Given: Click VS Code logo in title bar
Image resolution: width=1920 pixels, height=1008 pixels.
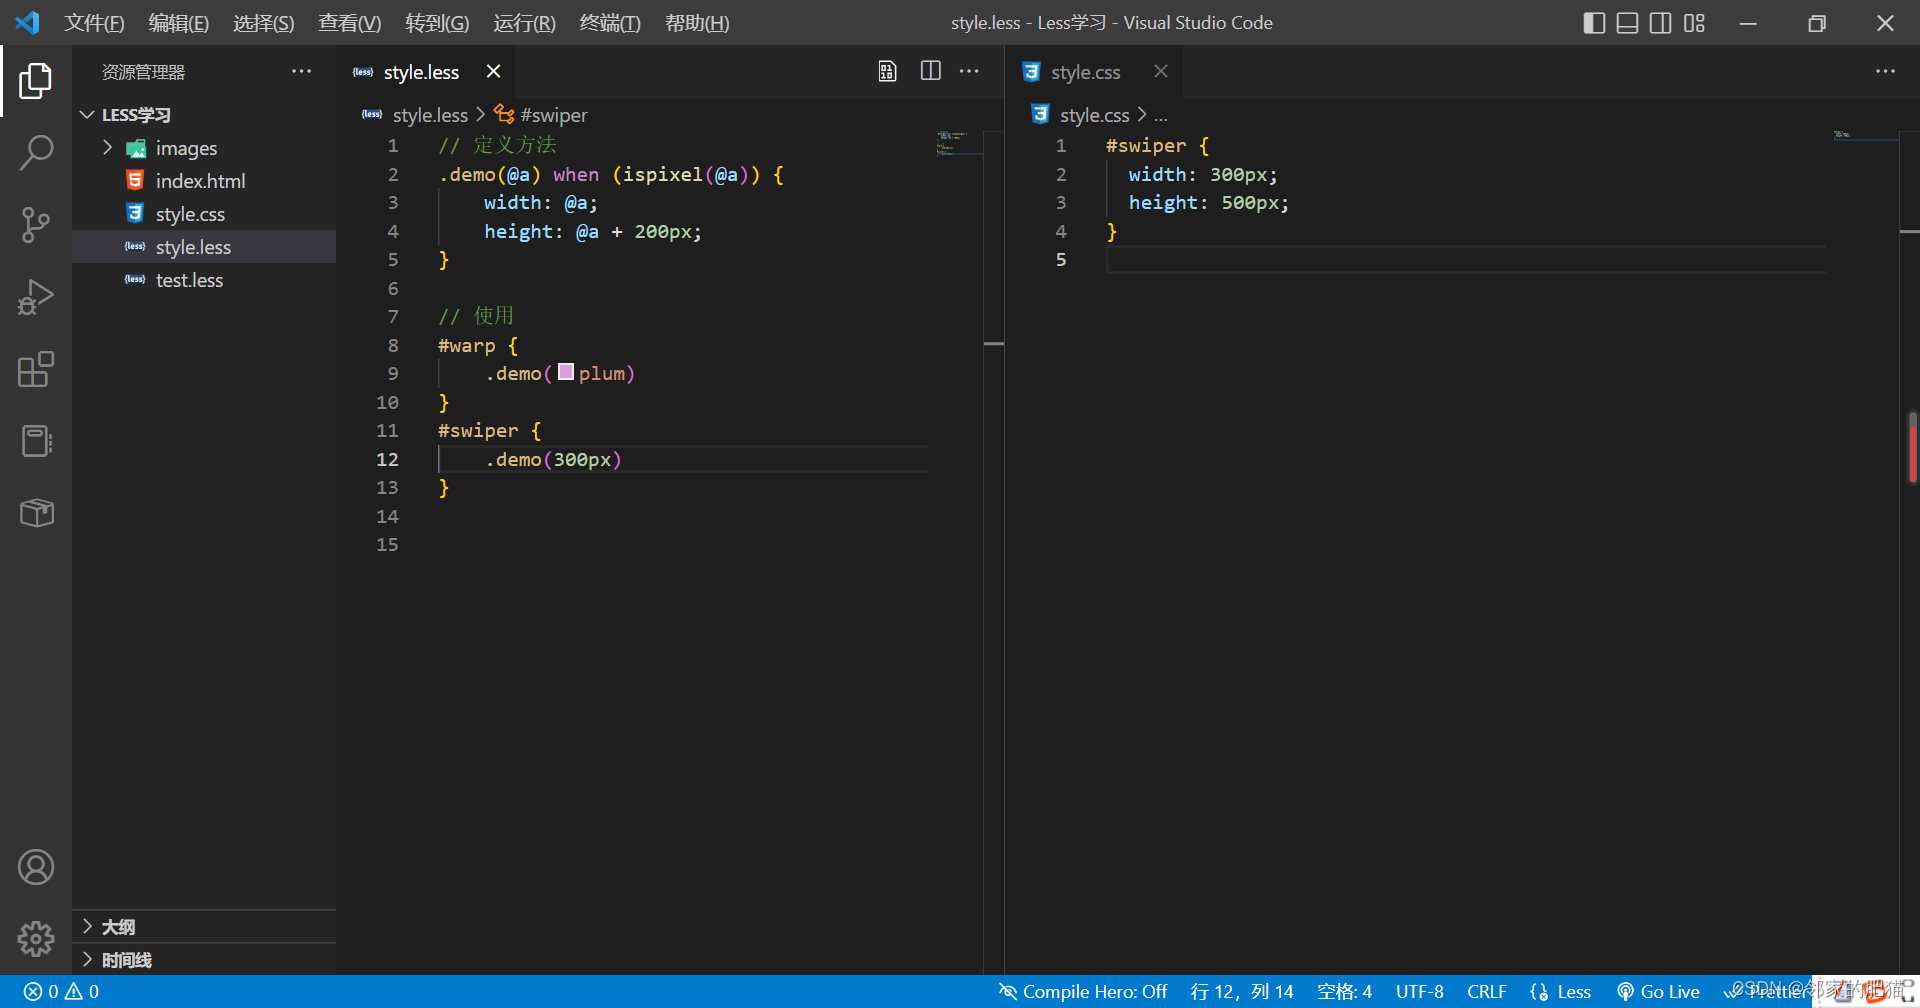Looking at the screenshot, I should point(28,22).
